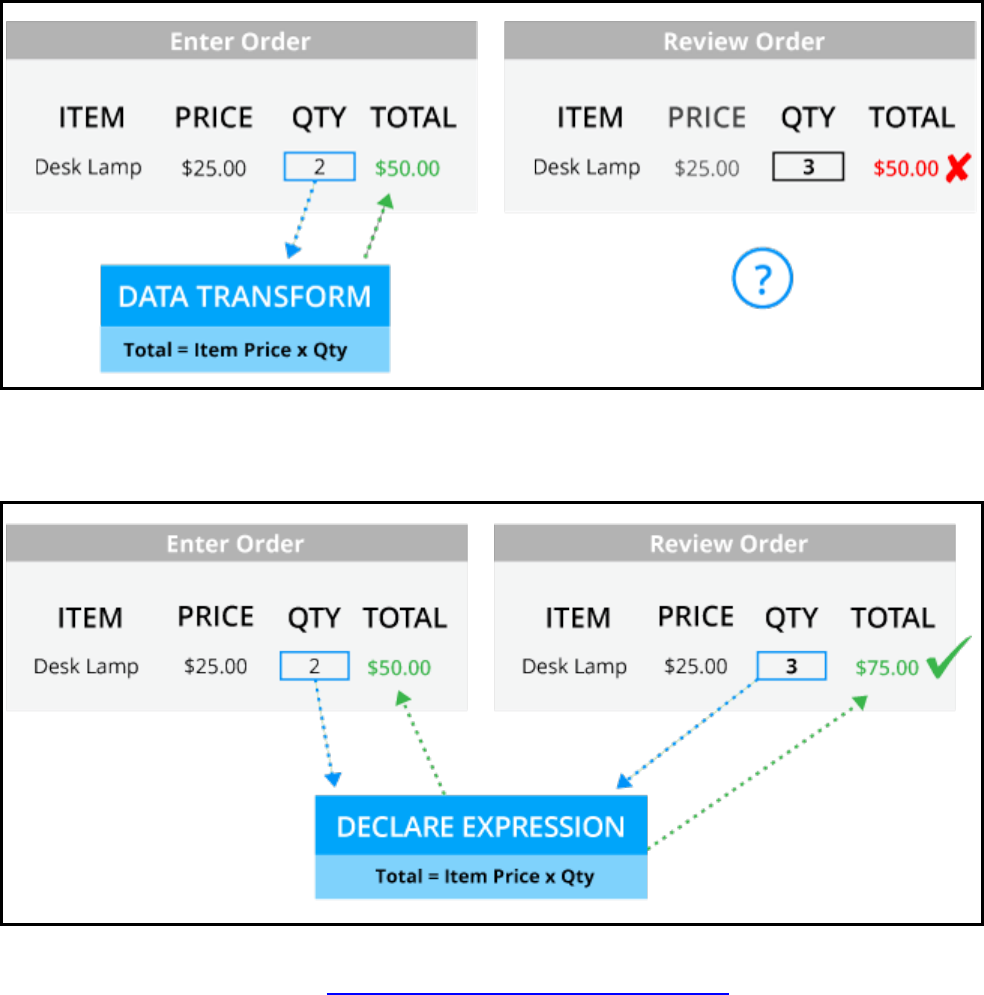Click the red $50.00 total

coord(905,168)
